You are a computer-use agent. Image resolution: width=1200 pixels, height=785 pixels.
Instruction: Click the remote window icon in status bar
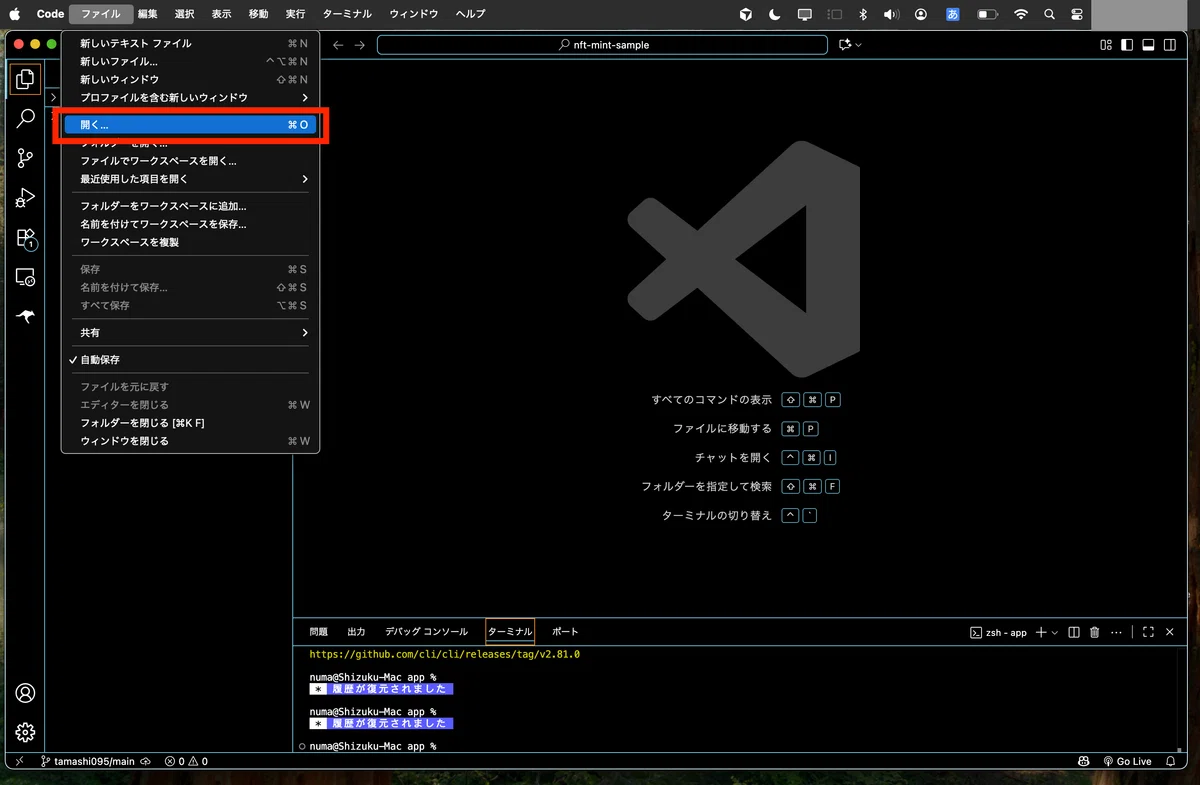coord(19,761)
